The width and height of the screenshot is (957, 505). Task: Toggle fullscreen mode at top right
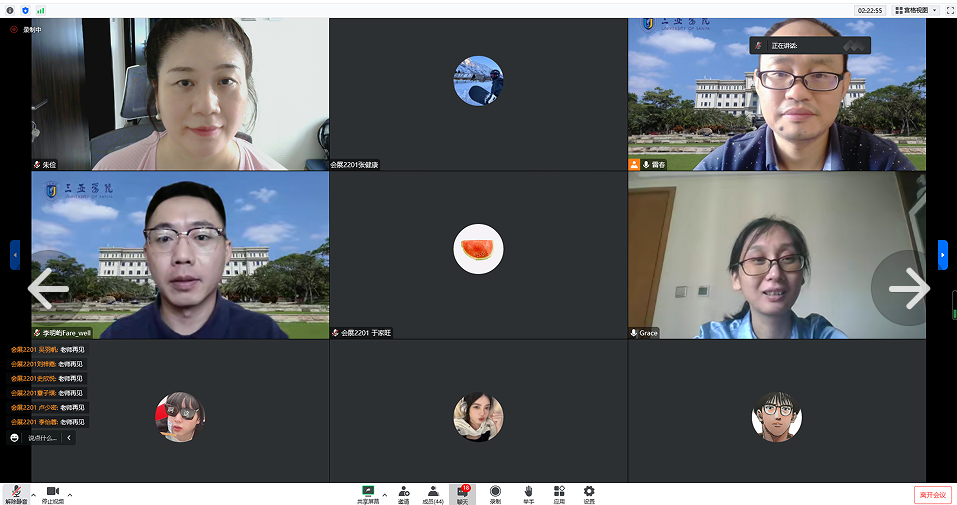point(949,10)
